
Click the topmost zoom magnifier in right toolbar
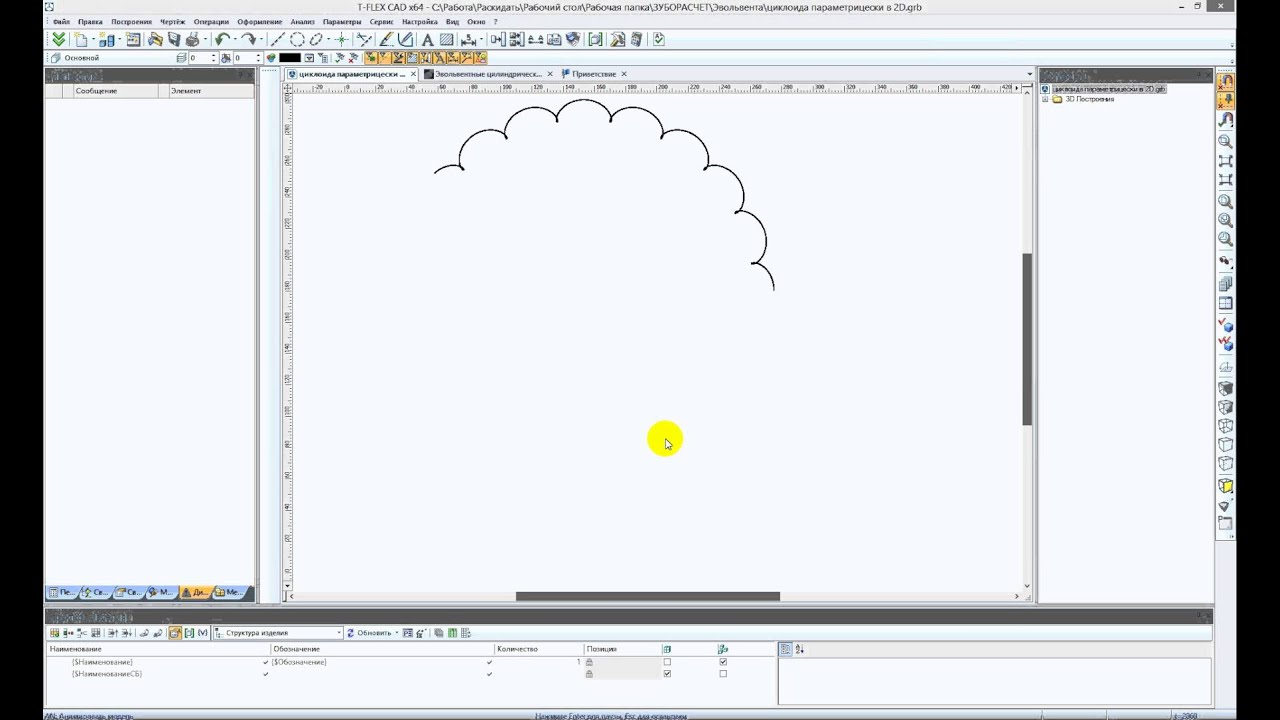[1225, 141]
